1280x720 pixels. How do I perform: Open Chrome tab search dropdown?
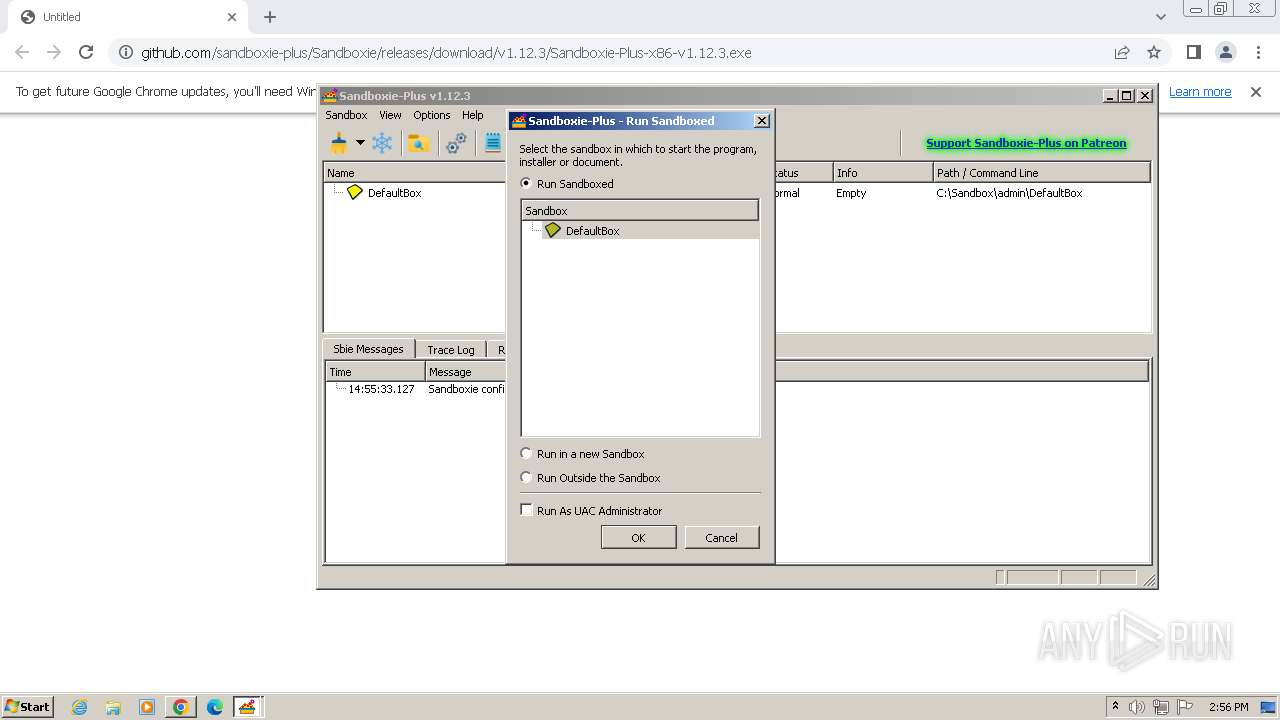click(x=1161, y=17)
